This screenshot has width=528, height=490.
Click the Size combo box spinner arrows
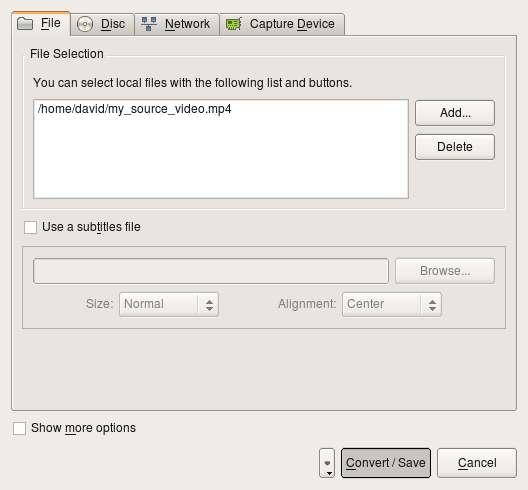[209, 305]
